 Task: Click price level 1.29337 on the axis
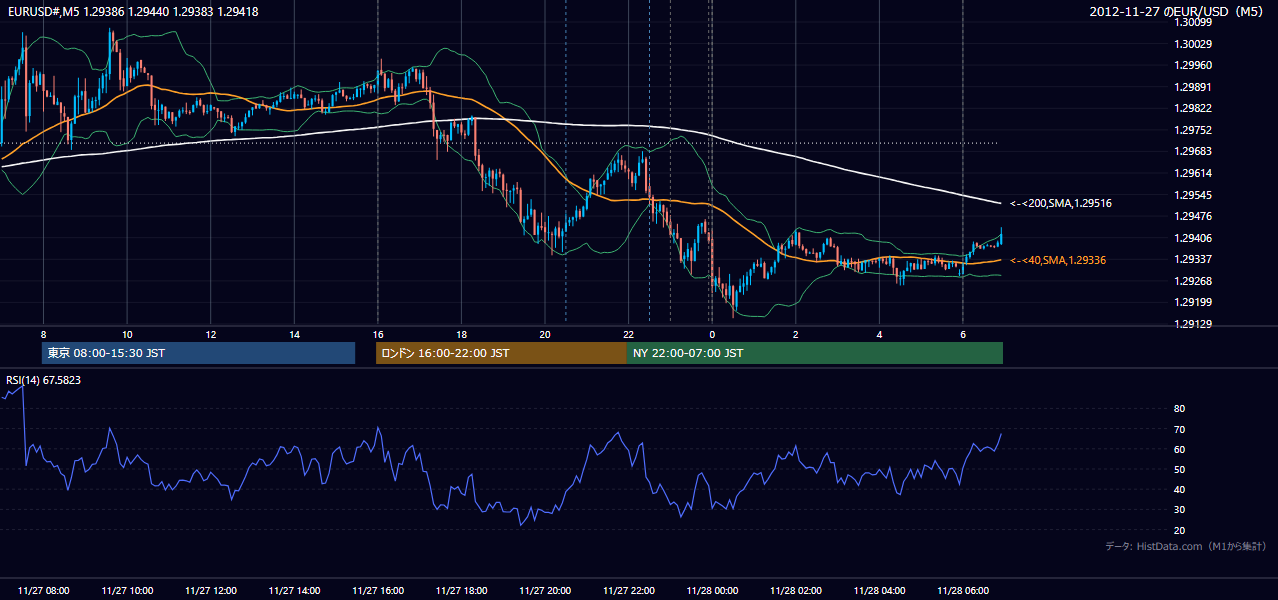pyautogui.click(x=1194, y=259)
